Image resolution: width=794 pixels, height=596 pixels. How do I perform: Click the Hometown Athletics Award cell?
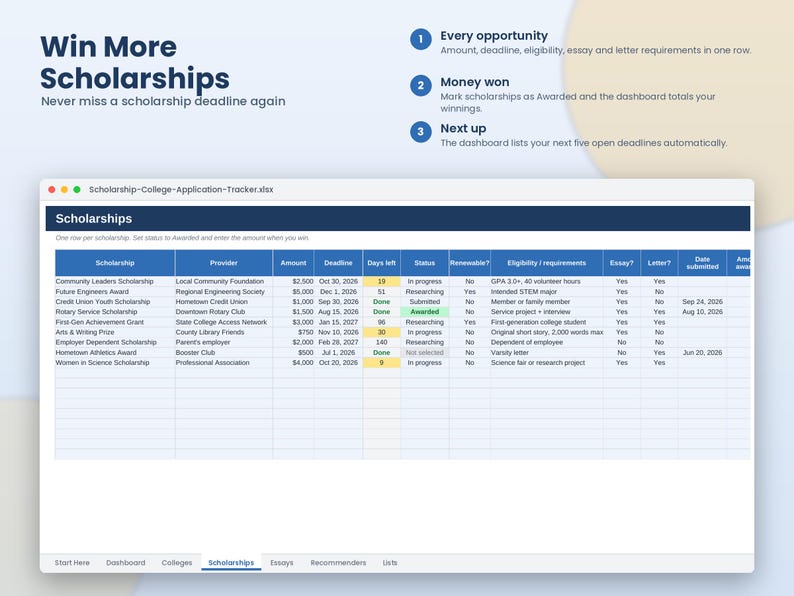click(x=115, y=352)
